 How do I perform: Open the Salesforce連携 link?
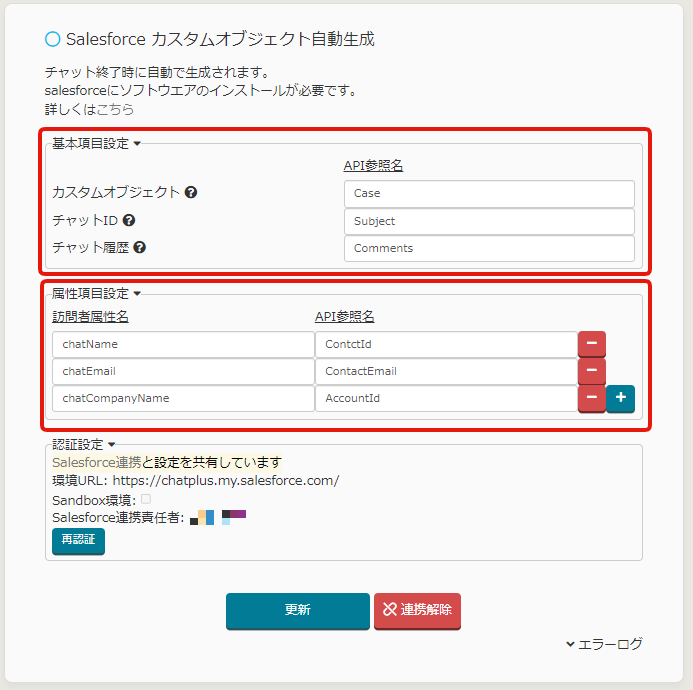pyautogui.click(x=96, y=462)
